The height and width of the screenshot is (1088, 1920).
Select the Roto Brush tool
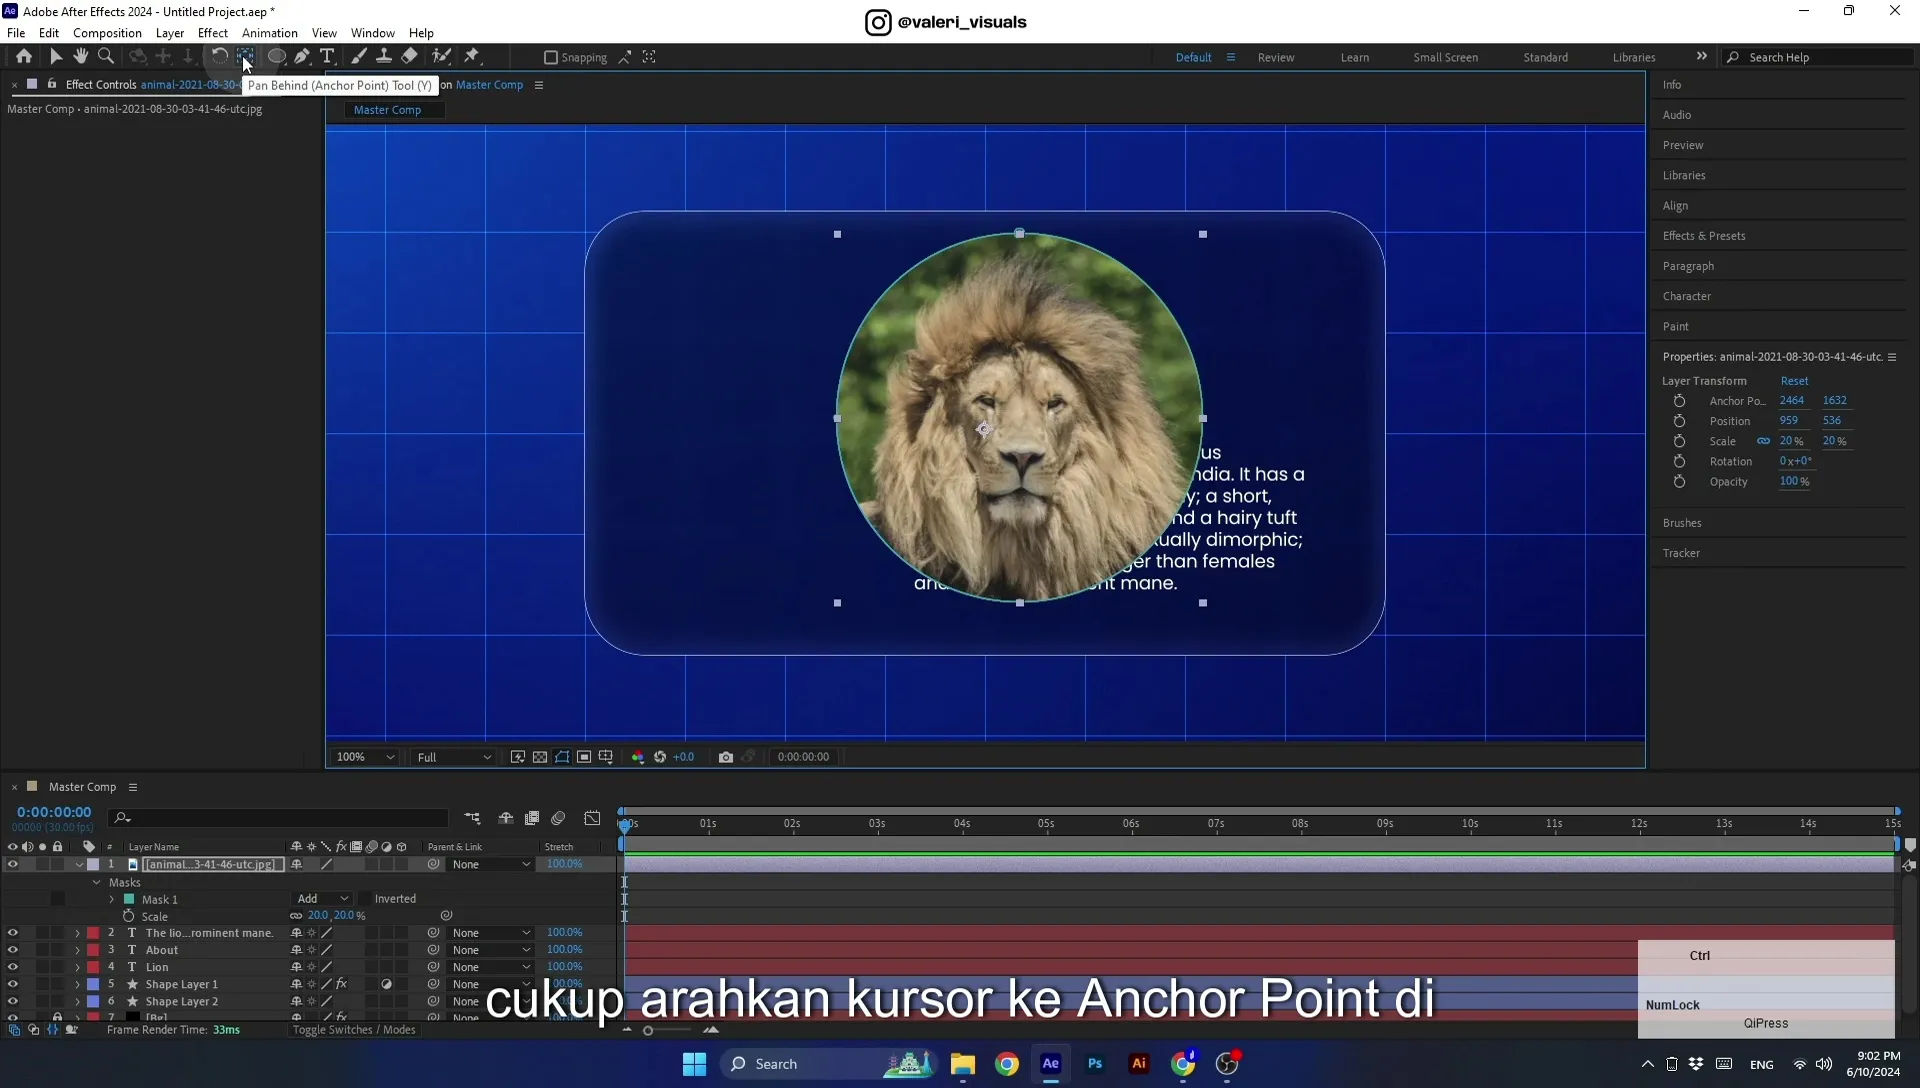[x=441, y=57]
